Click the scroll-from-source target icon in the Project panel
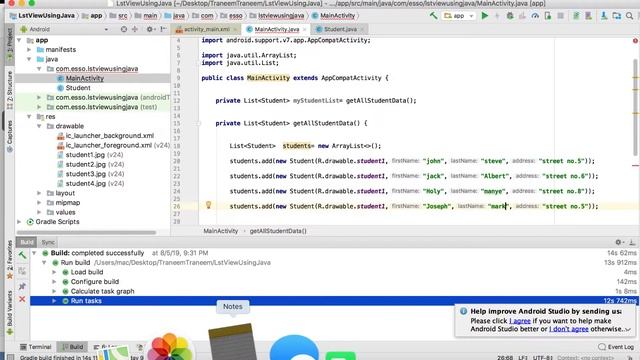This screenshot has width=640, height=360. point(124,29)
